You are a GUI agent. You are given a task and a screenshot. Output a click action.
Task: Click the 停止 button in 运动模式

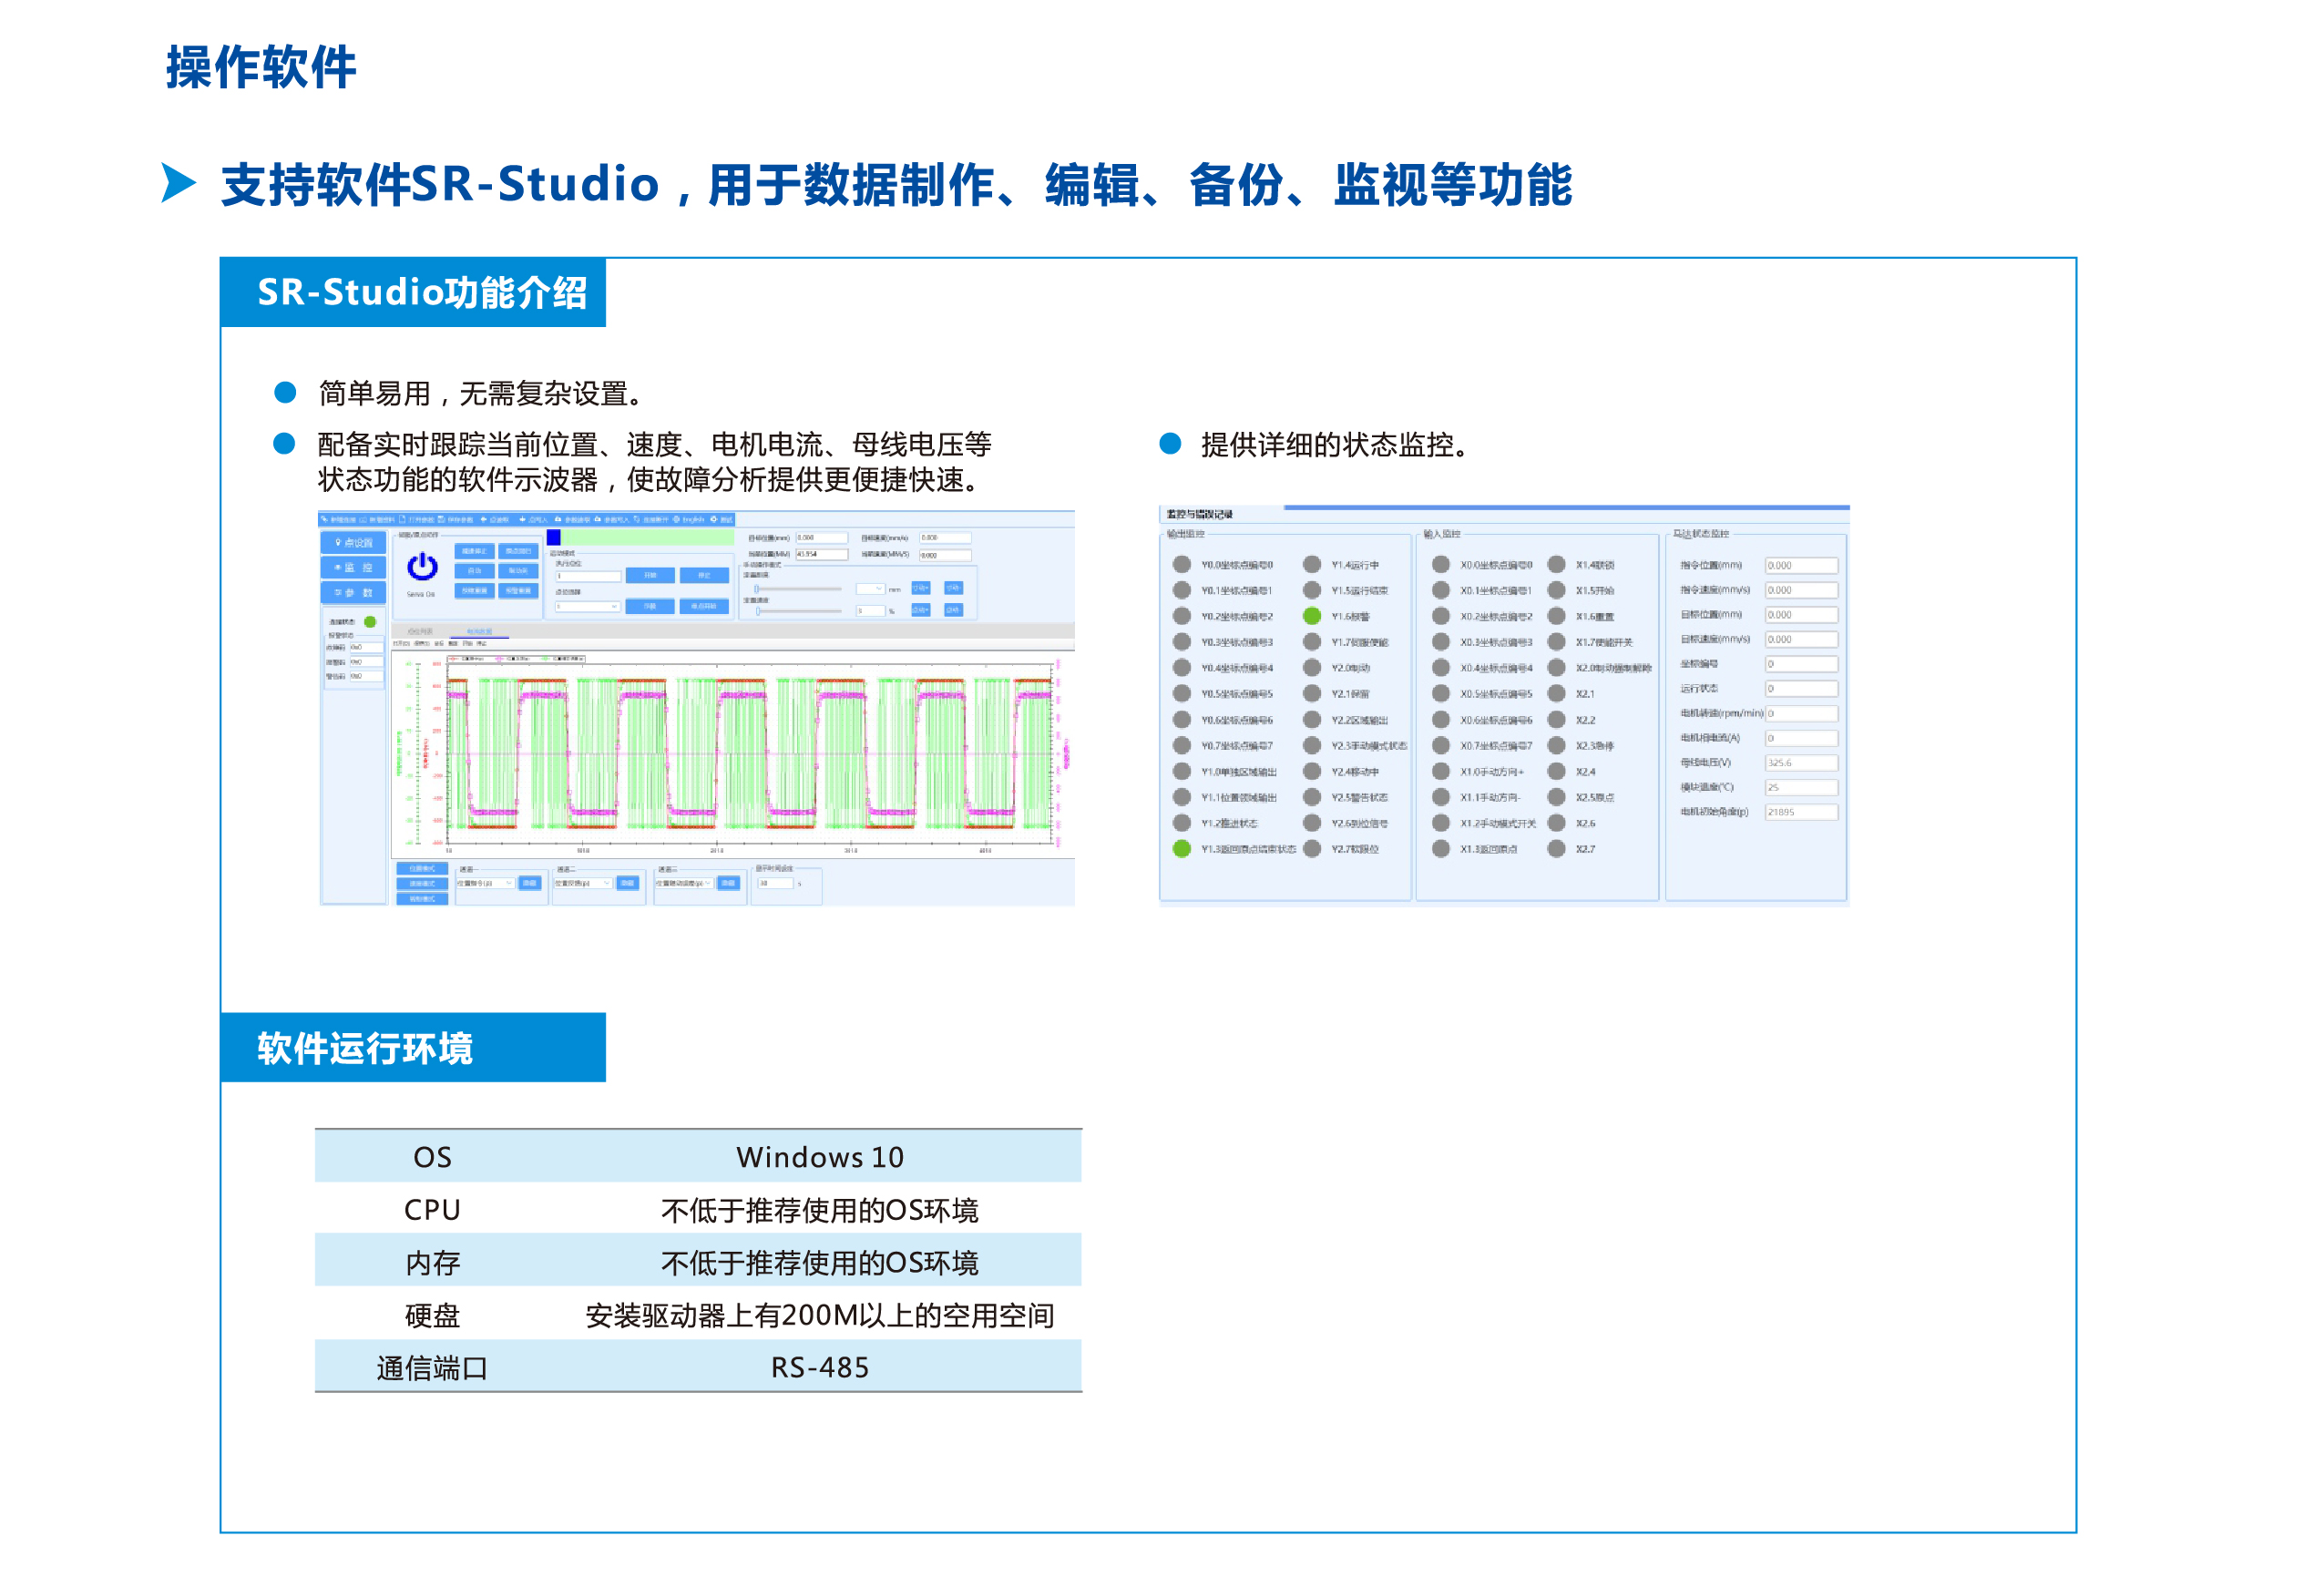(704, 575)
